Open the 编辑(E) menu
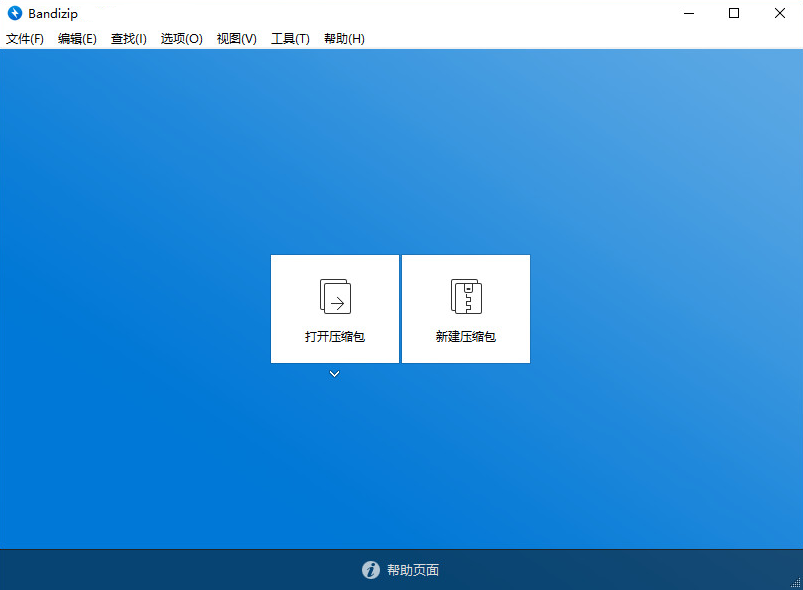This screenshot has height=590, width=803. (77, 39)
